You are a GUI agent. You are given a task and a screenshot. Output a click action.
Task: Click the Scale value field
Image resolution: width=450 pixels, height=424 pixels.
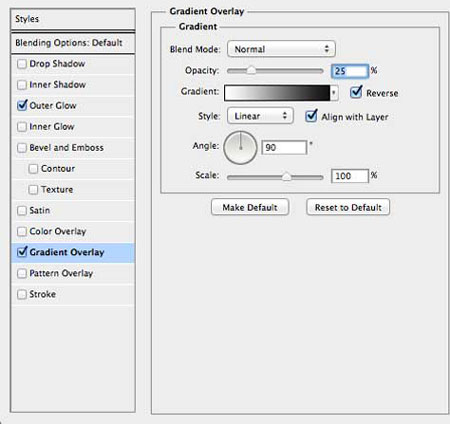pos(350,176)
